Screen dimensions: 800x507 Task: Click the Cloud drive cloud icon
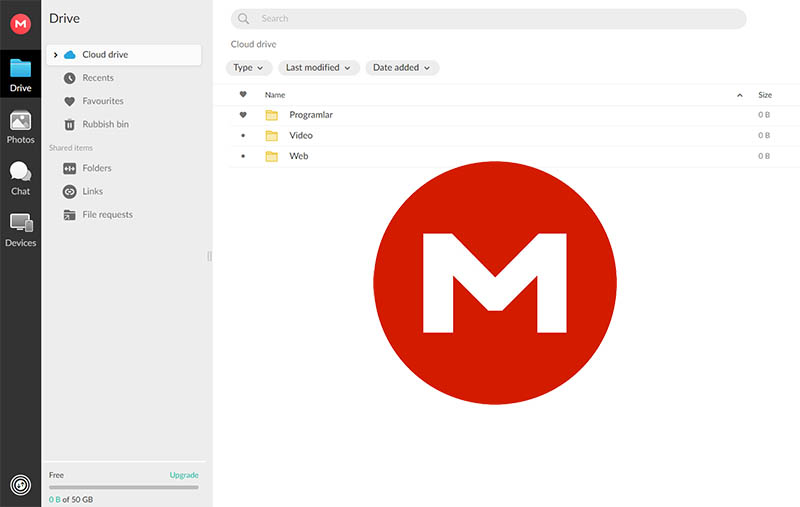(70, 55)
